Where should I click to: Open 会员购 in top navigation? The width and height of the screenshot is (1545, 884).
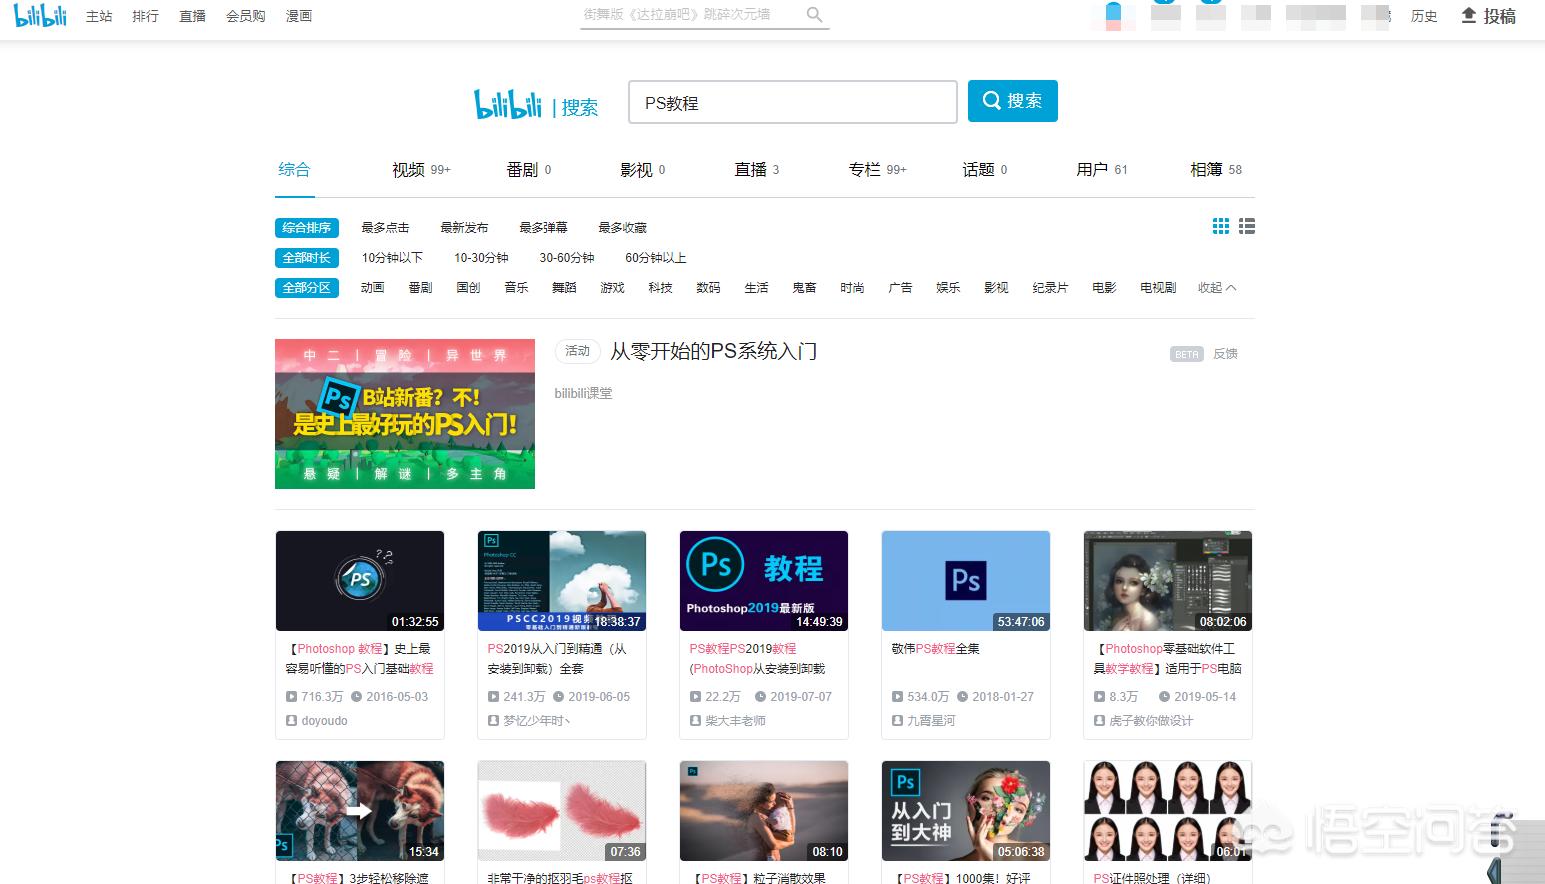[245, 16]
